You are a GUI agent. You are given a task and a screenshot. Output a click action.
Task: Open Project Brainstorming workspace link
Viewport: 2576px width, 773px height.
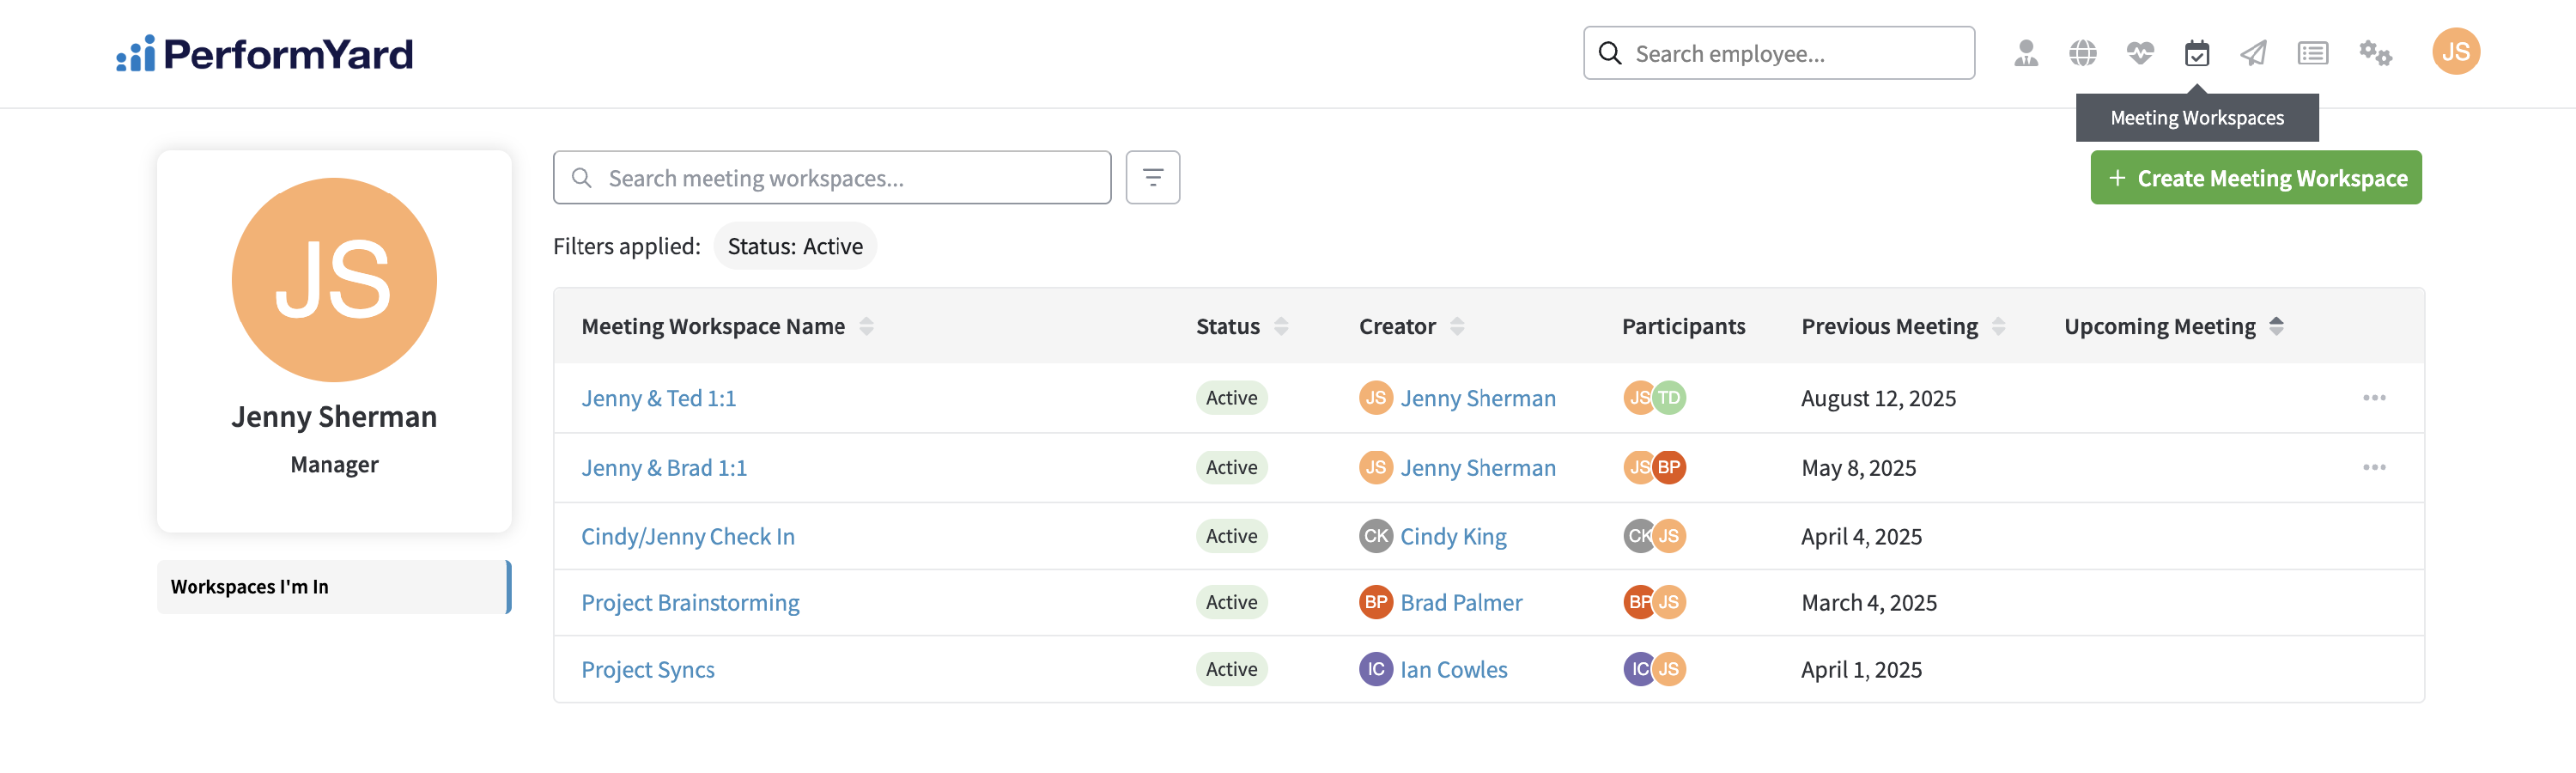690,603
